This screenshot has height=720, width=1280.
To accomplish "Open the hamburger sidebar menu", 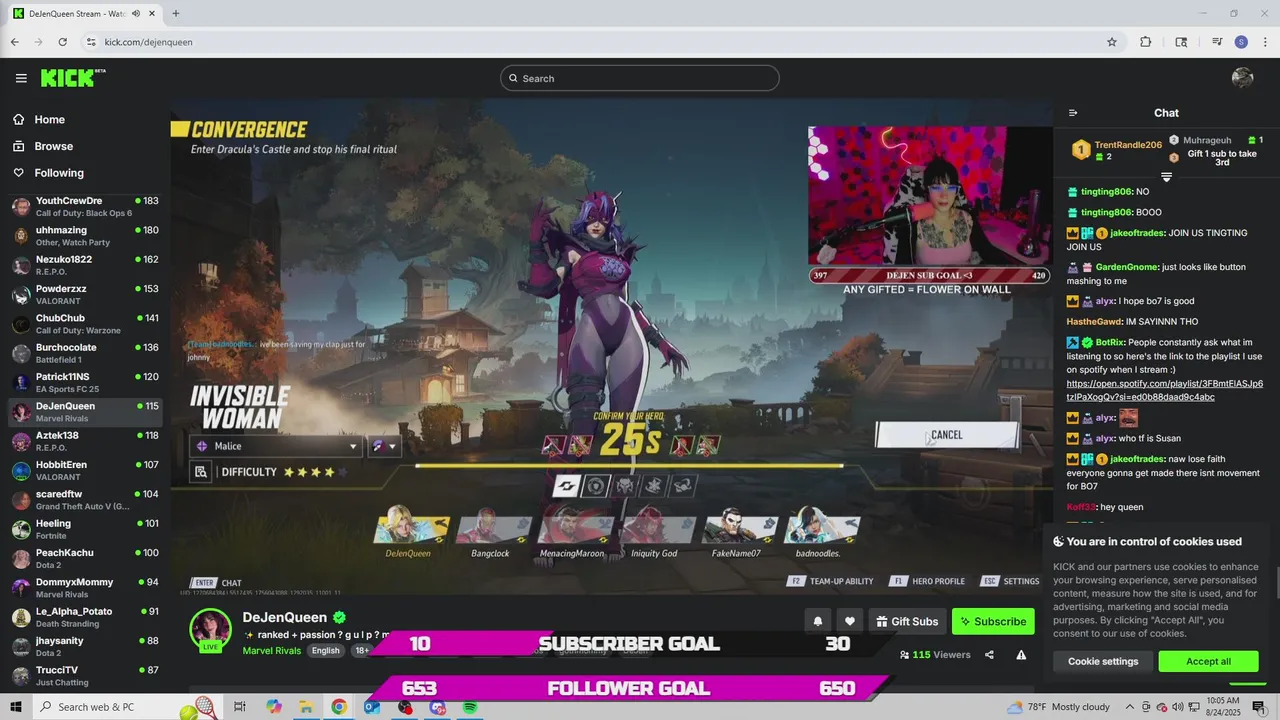I will [x=21, y=78].
